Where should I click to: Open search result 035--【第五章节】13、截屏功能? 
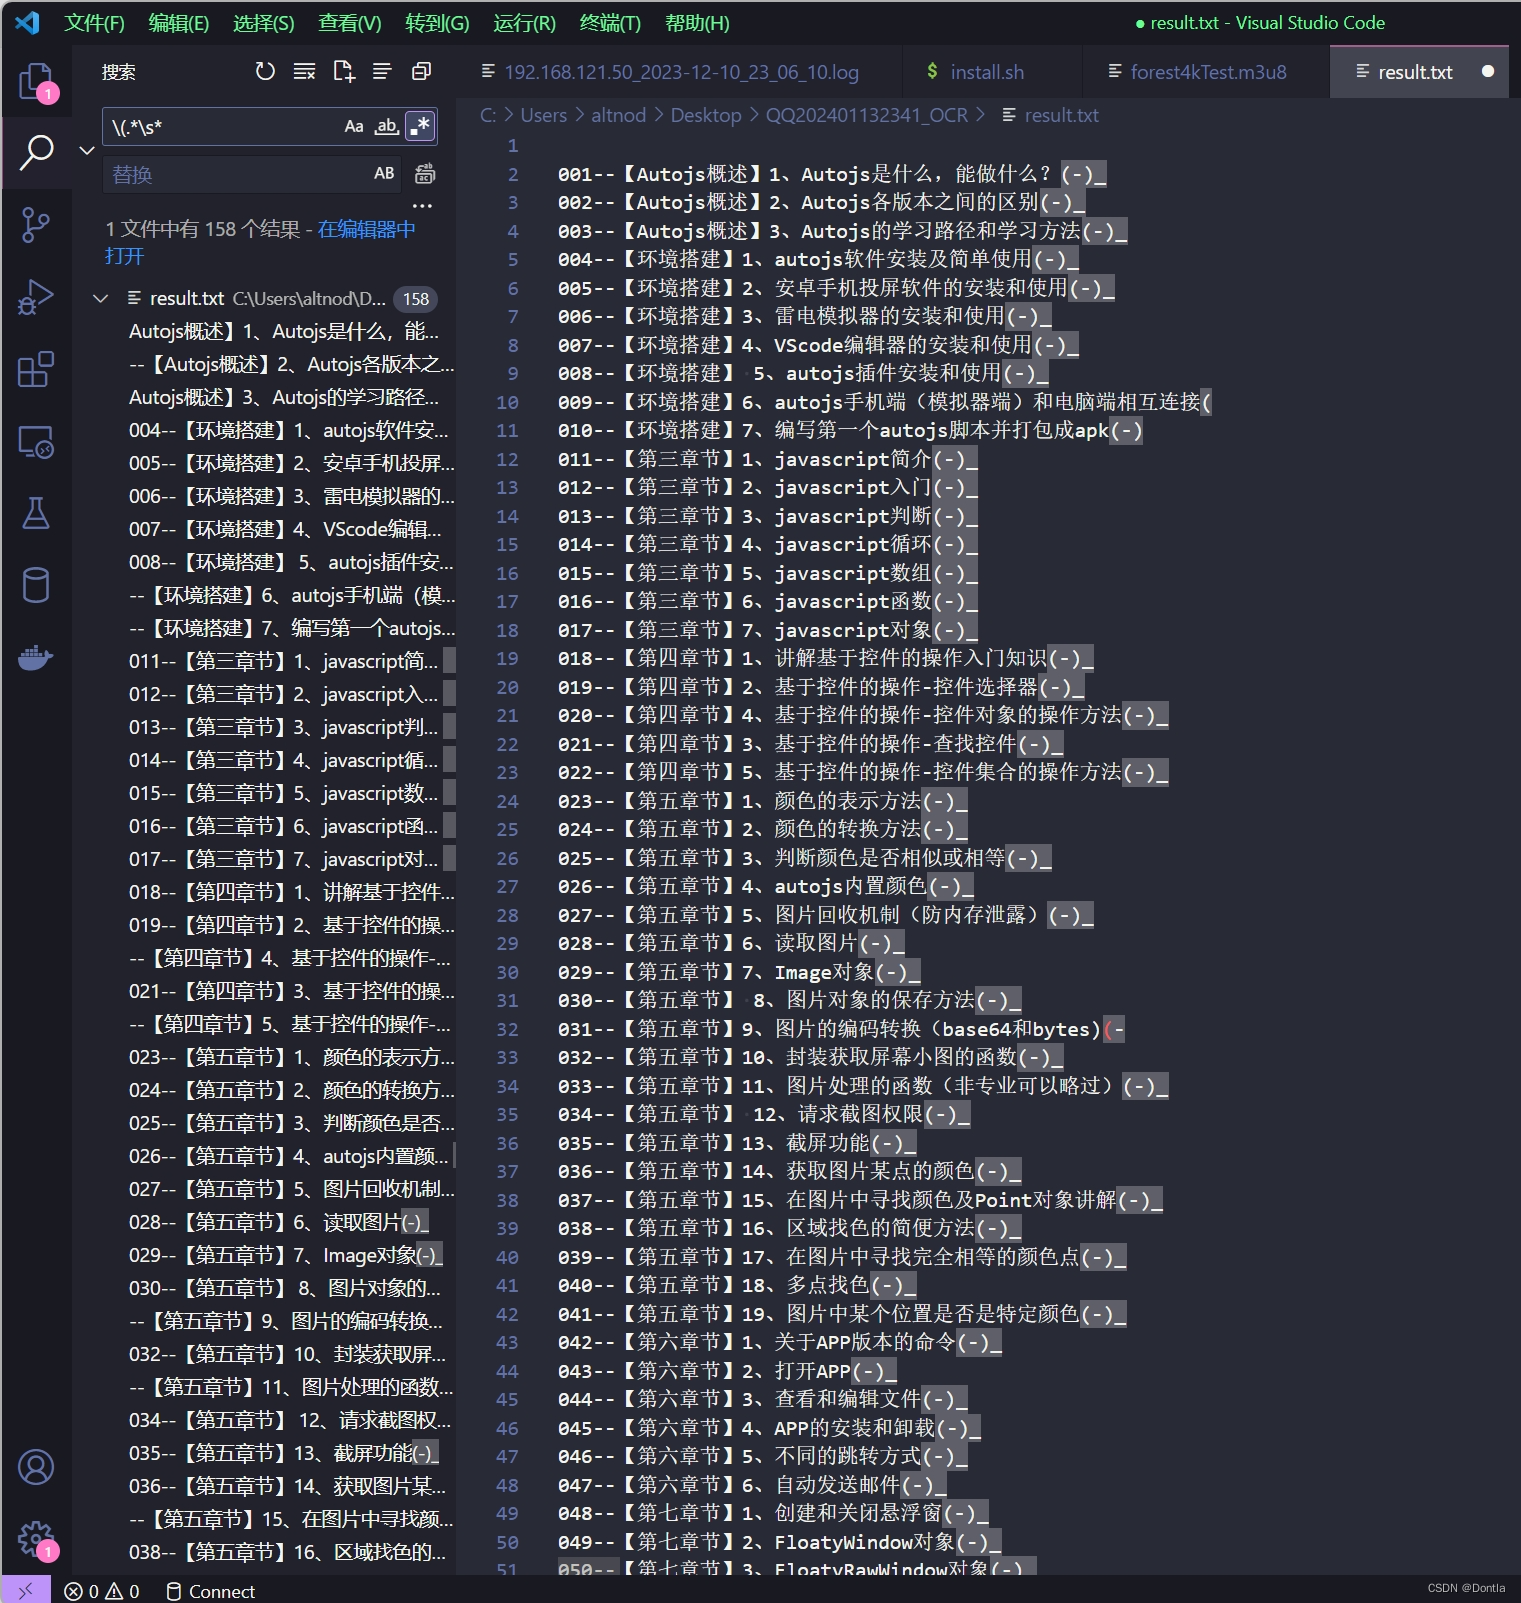pos(283,1453)
